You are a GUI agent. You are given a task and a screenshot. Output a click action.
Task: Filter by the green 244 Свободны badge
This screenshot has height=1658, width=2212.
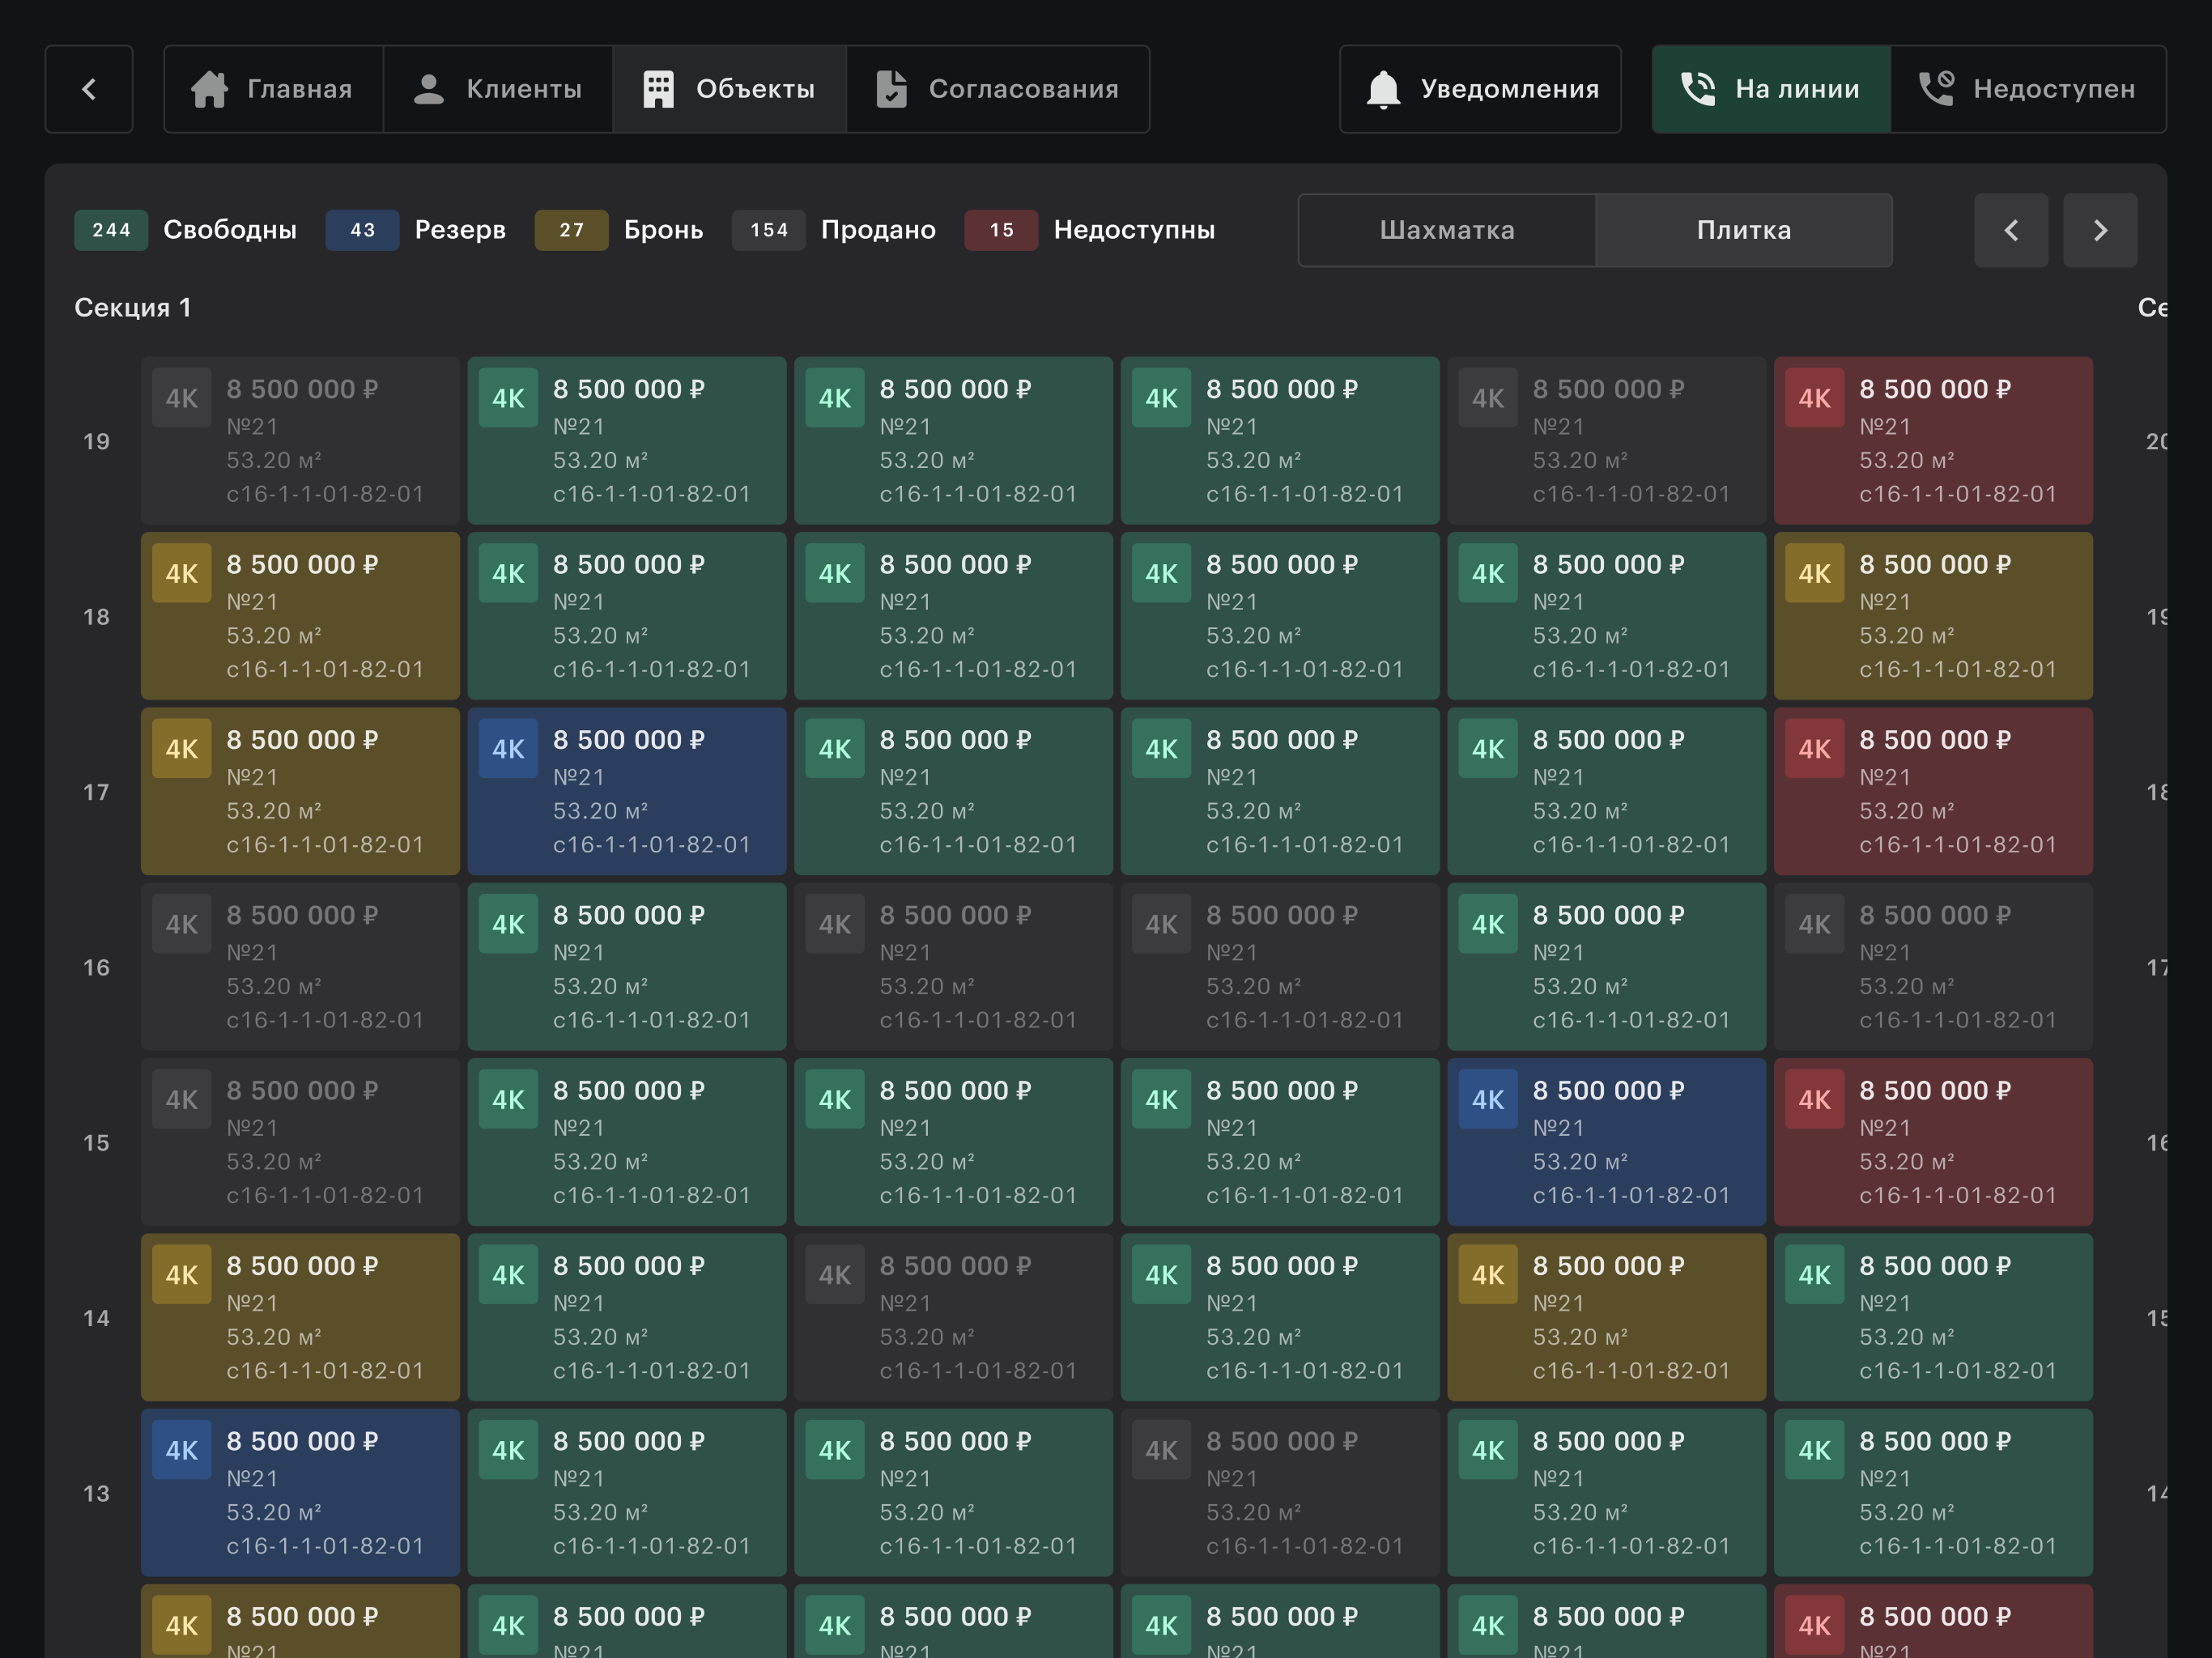(186, 230)
